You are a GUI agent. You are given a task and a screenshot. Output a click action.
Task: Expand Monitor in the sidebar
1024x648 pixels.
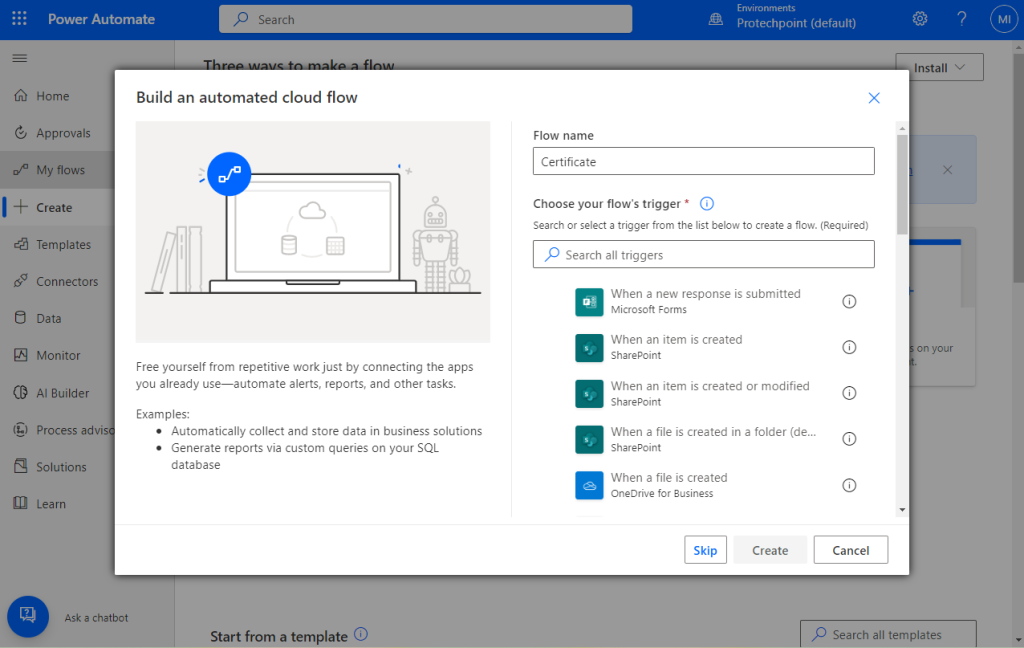(57, 356)
